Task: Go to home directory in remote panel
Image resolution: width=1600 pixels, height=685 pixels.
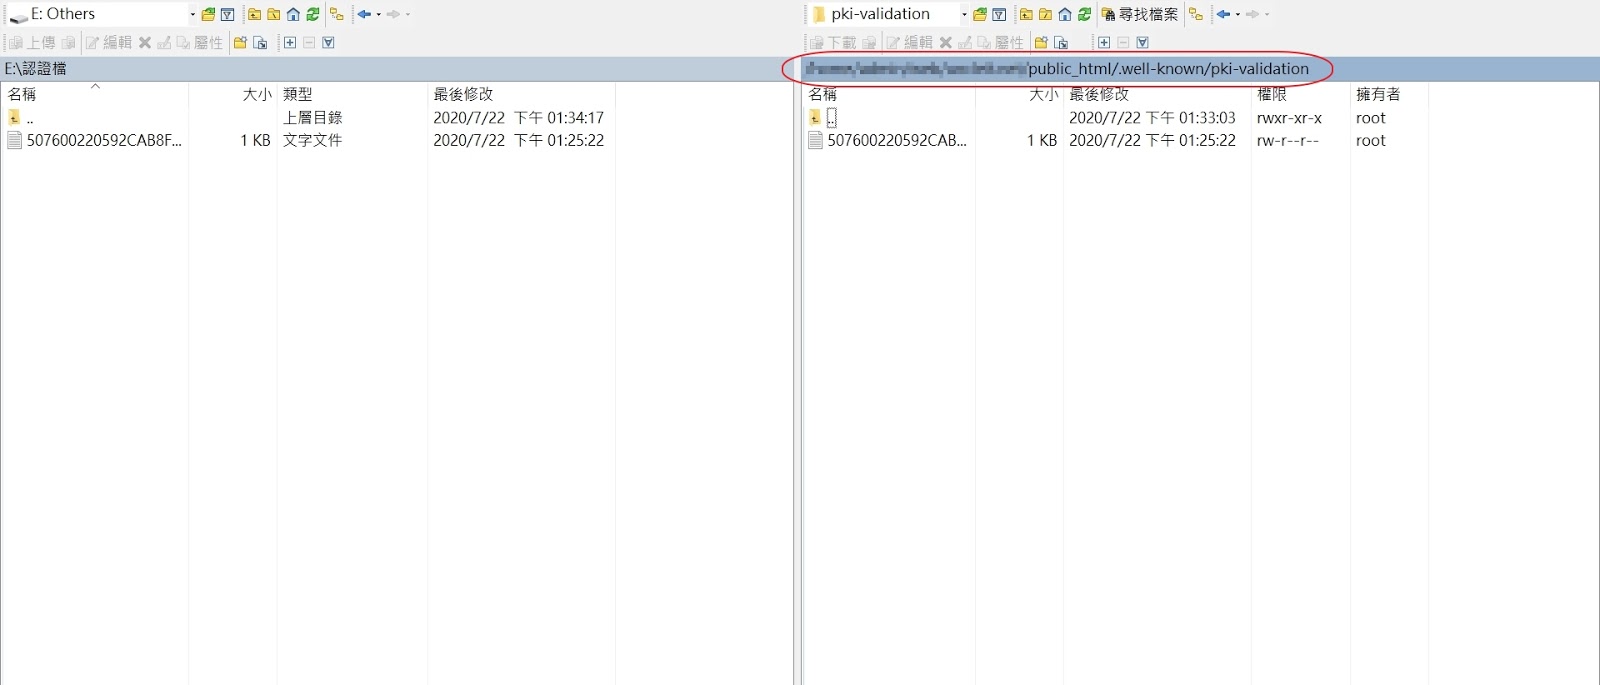Action: point(1065,14)
